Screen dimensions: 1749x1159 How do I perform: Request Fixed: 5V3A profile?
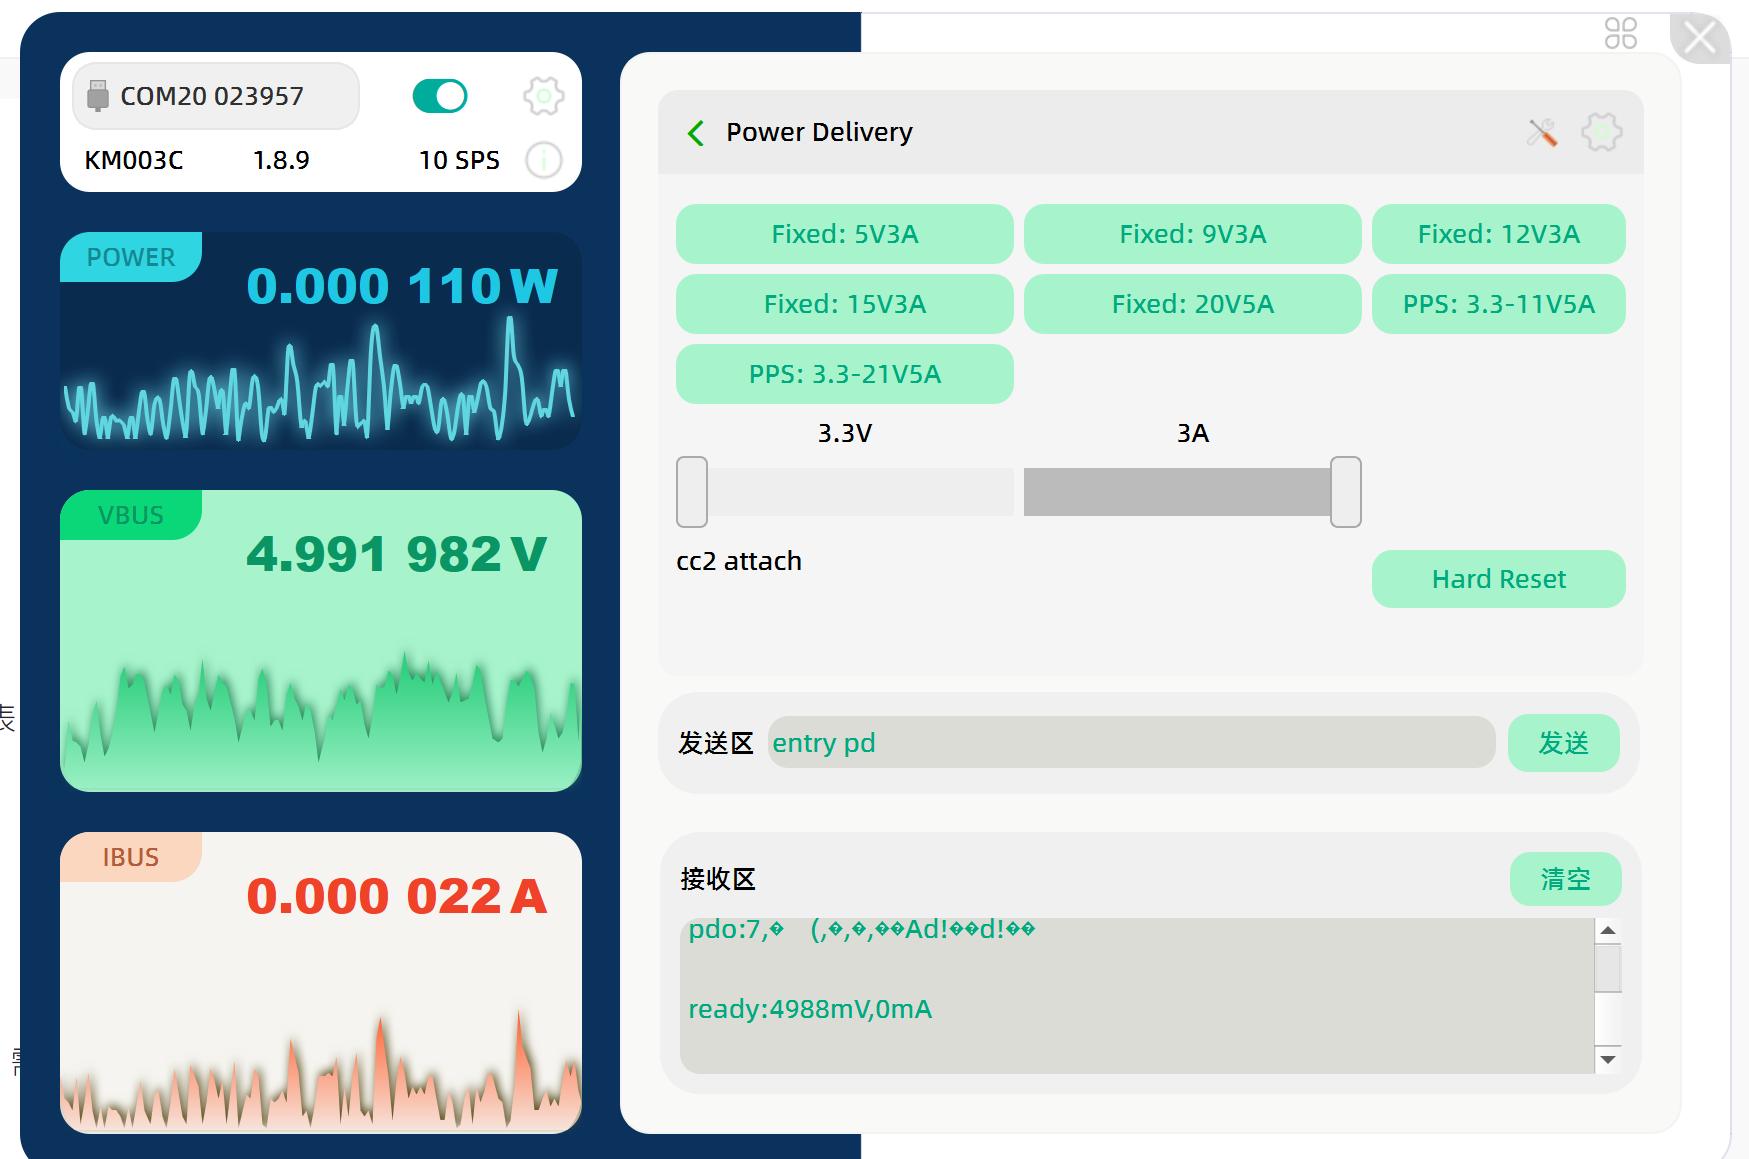point(844,234)
